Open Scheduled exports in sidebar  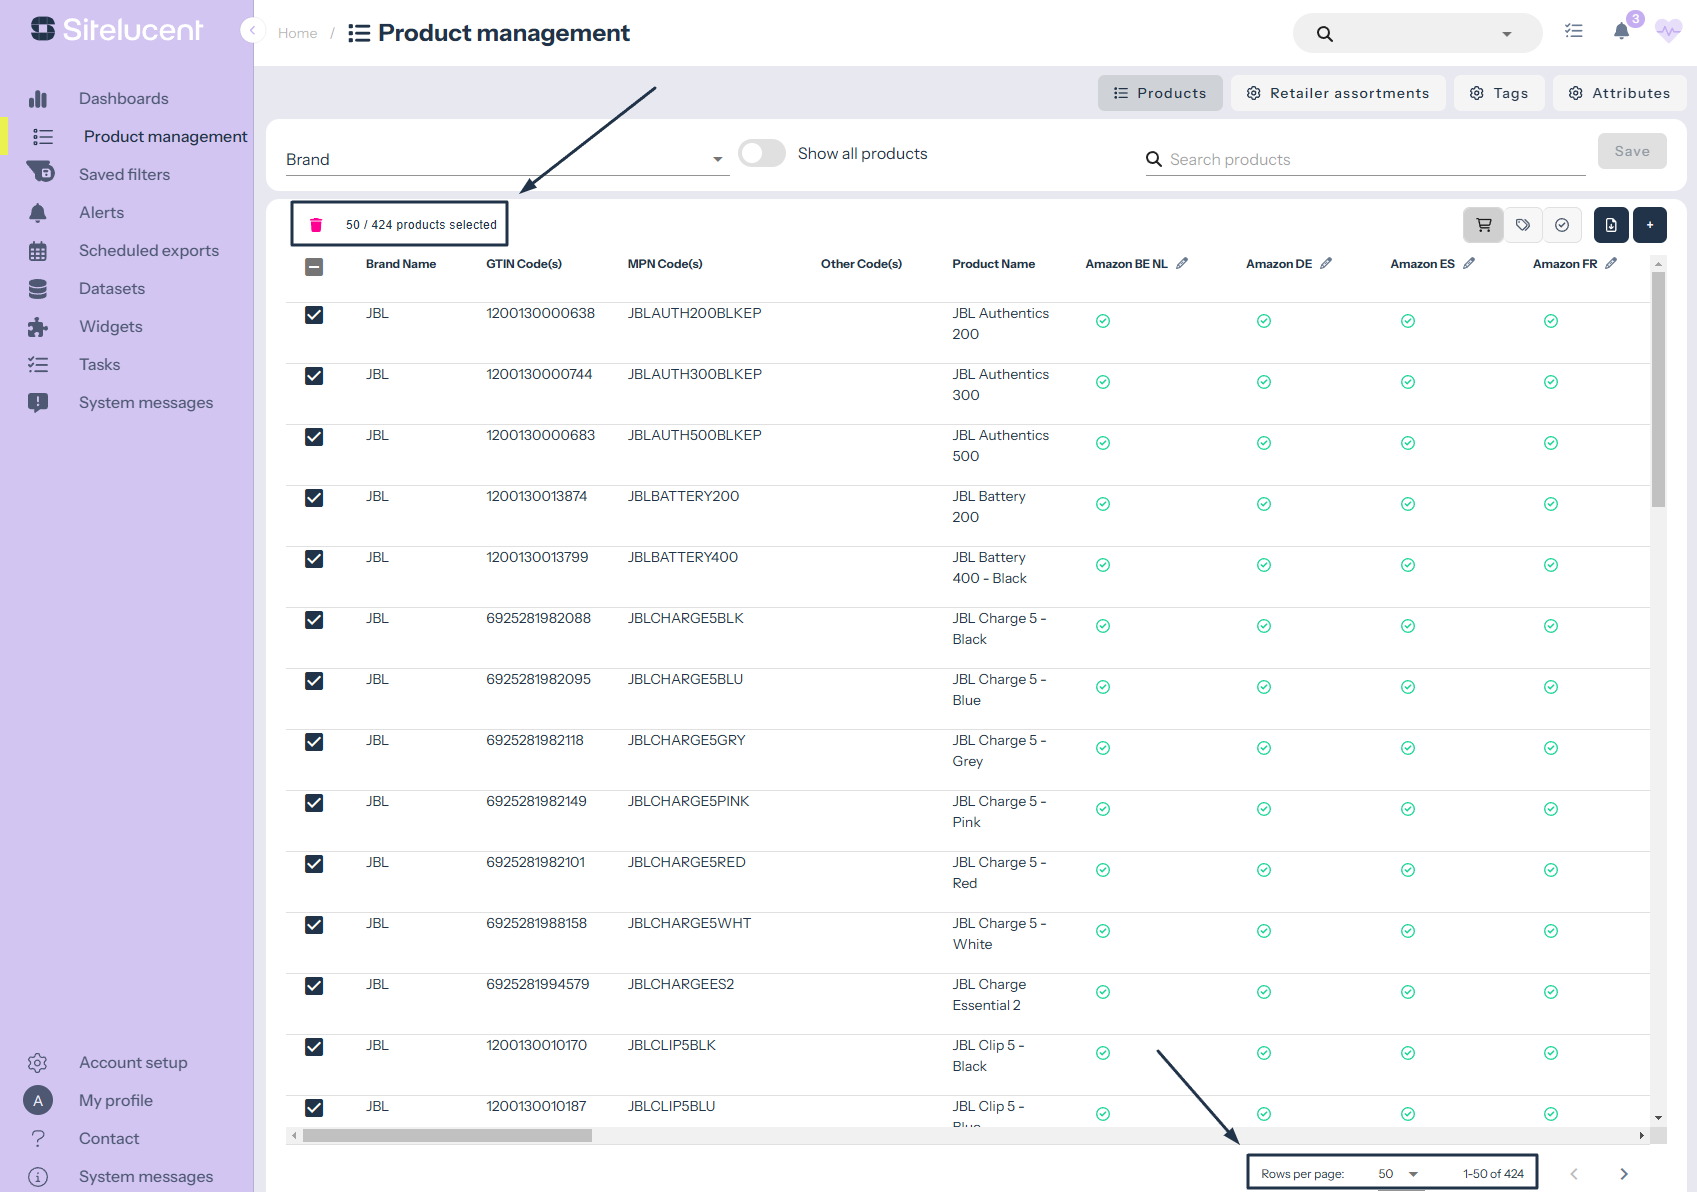point(148,251)
